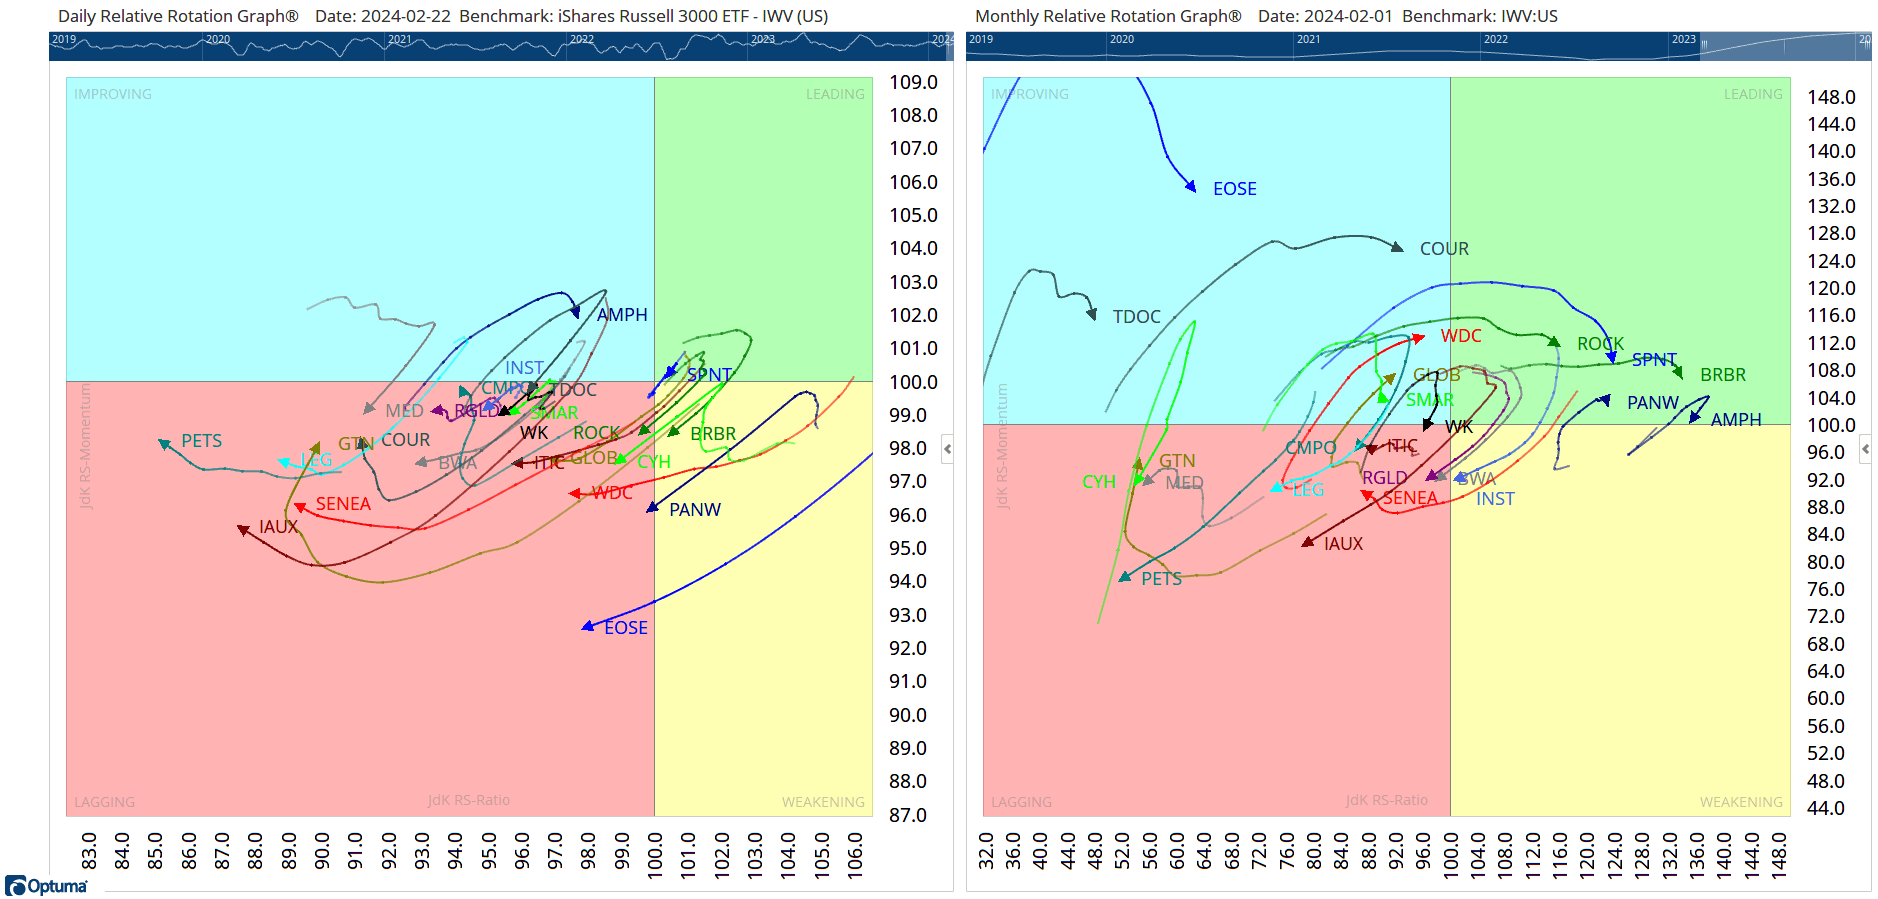Select the COUR label in the daily graph
1878x899 pixels.
406,441
